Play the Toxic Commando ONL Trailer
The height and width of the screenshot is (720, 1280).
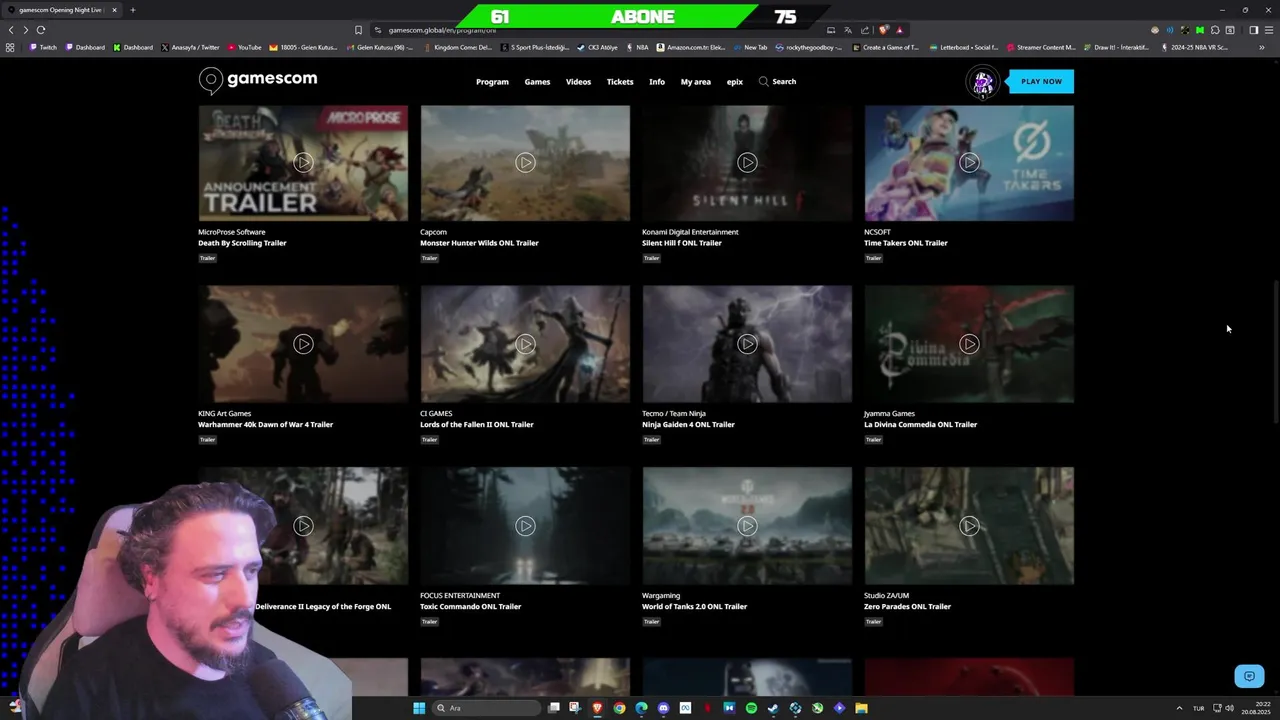pos(525,526)
